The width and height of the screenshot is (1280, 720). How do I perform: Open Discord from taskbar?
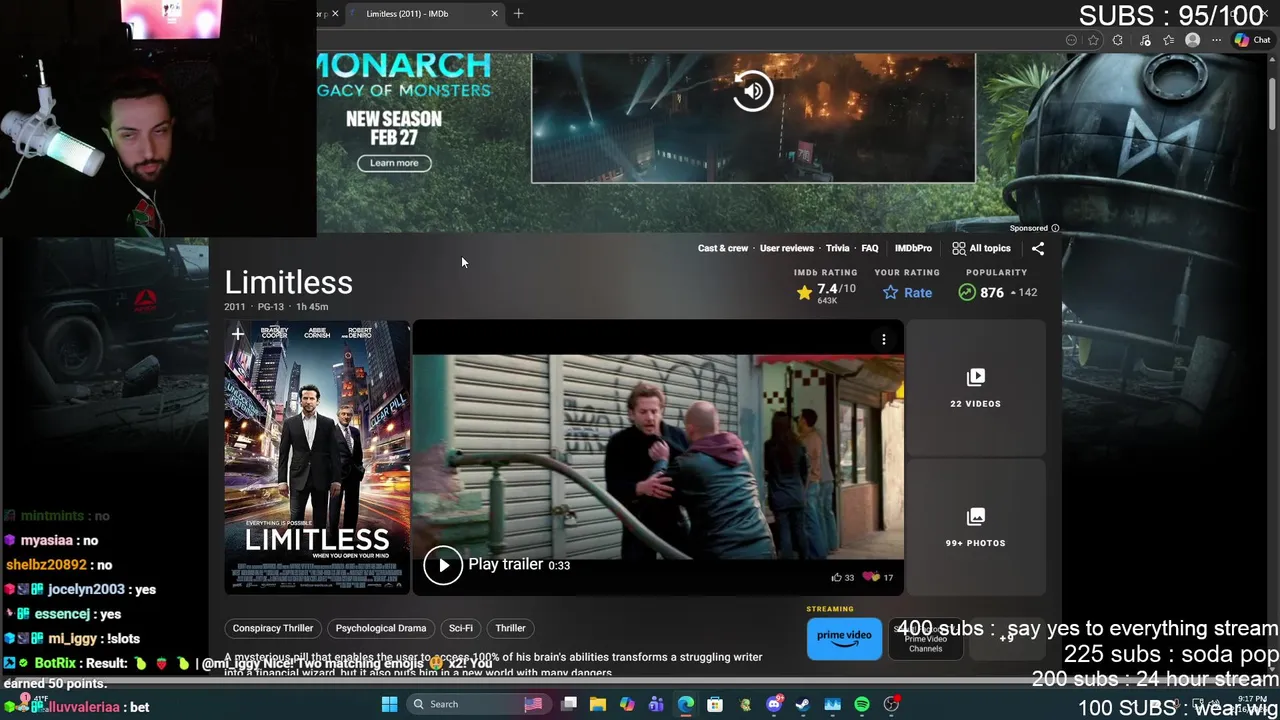tap(774, 704)
